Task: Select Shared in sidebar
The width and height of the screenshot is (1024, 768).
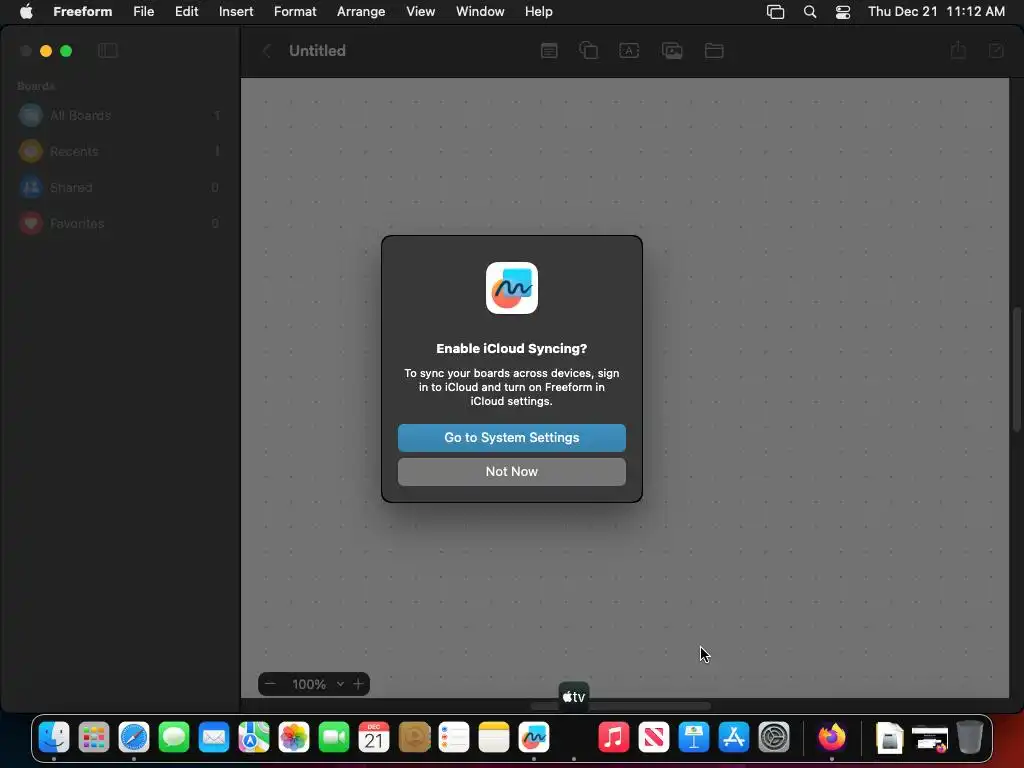Action: (x=120, y=187)
